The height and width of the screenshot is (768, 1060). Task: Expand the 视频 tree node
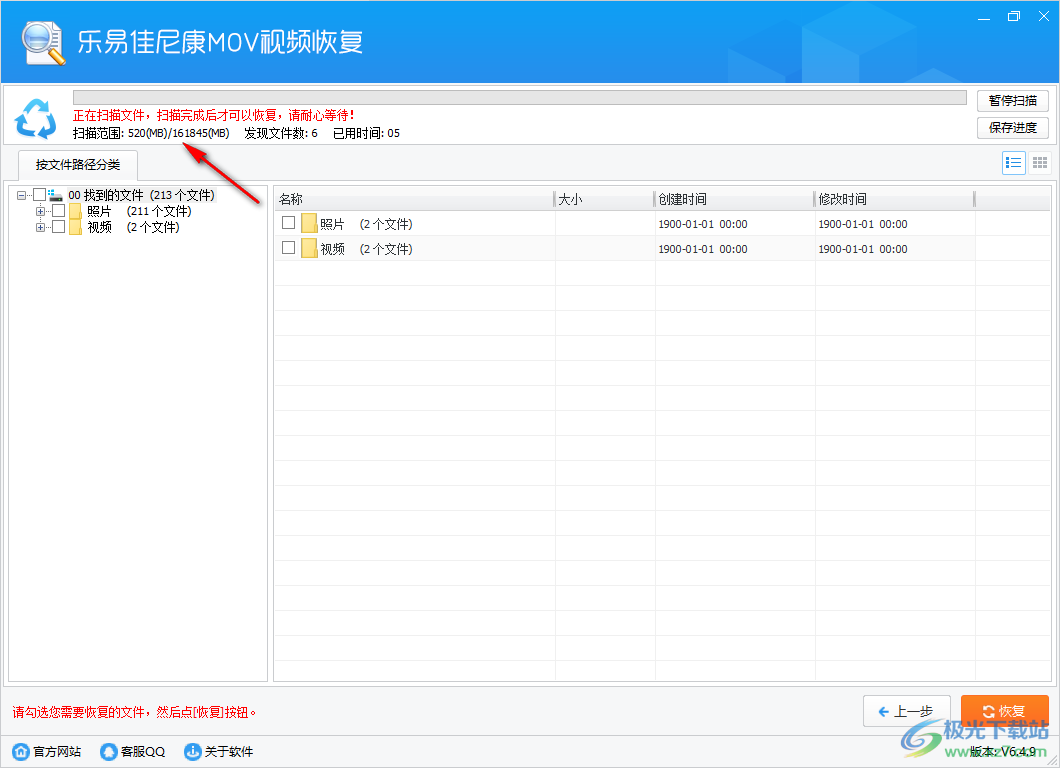pos(41,227)
